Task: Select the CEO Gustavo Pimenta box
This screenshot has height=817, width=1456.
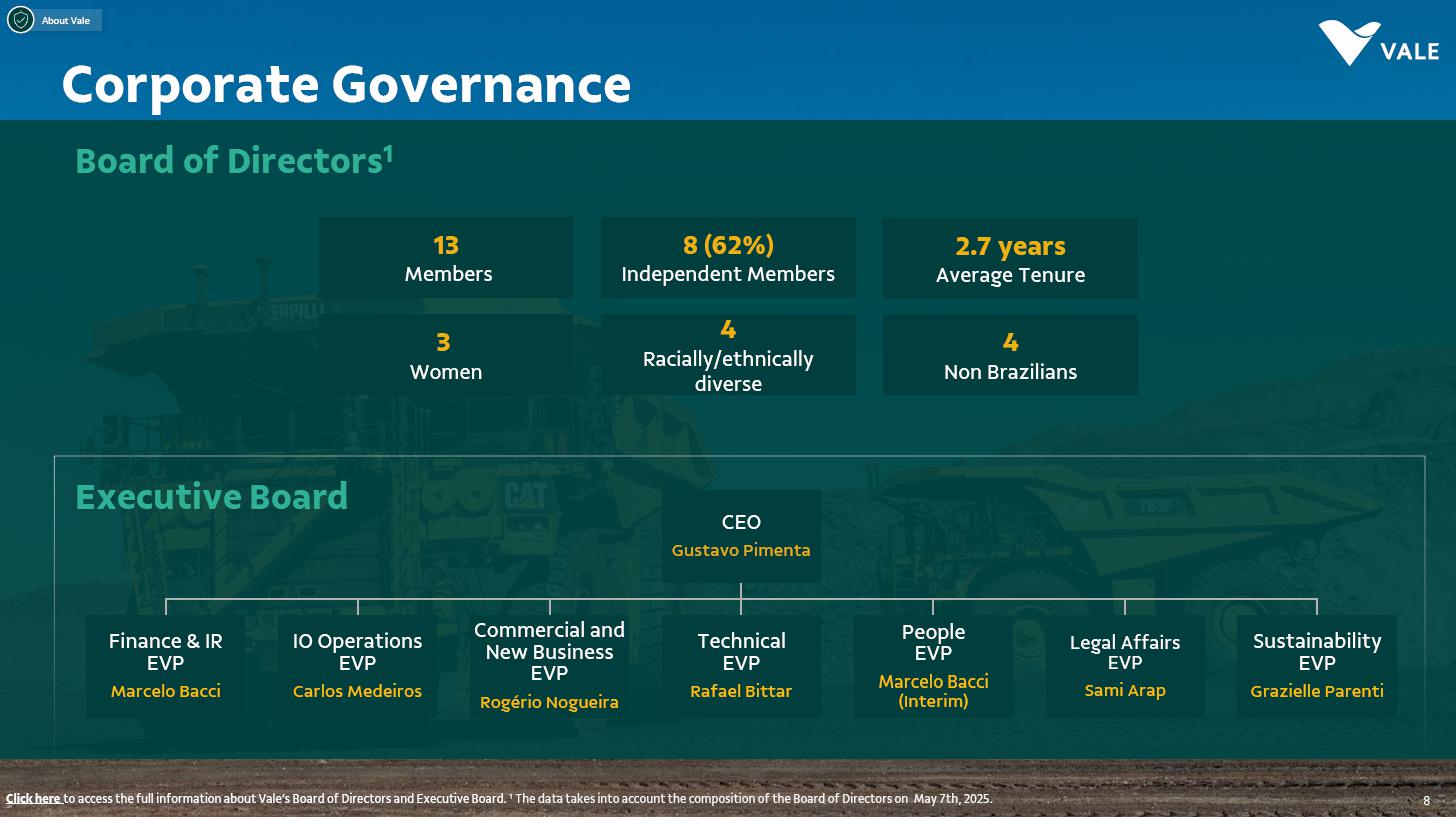Action: click(x=741, y=536)
